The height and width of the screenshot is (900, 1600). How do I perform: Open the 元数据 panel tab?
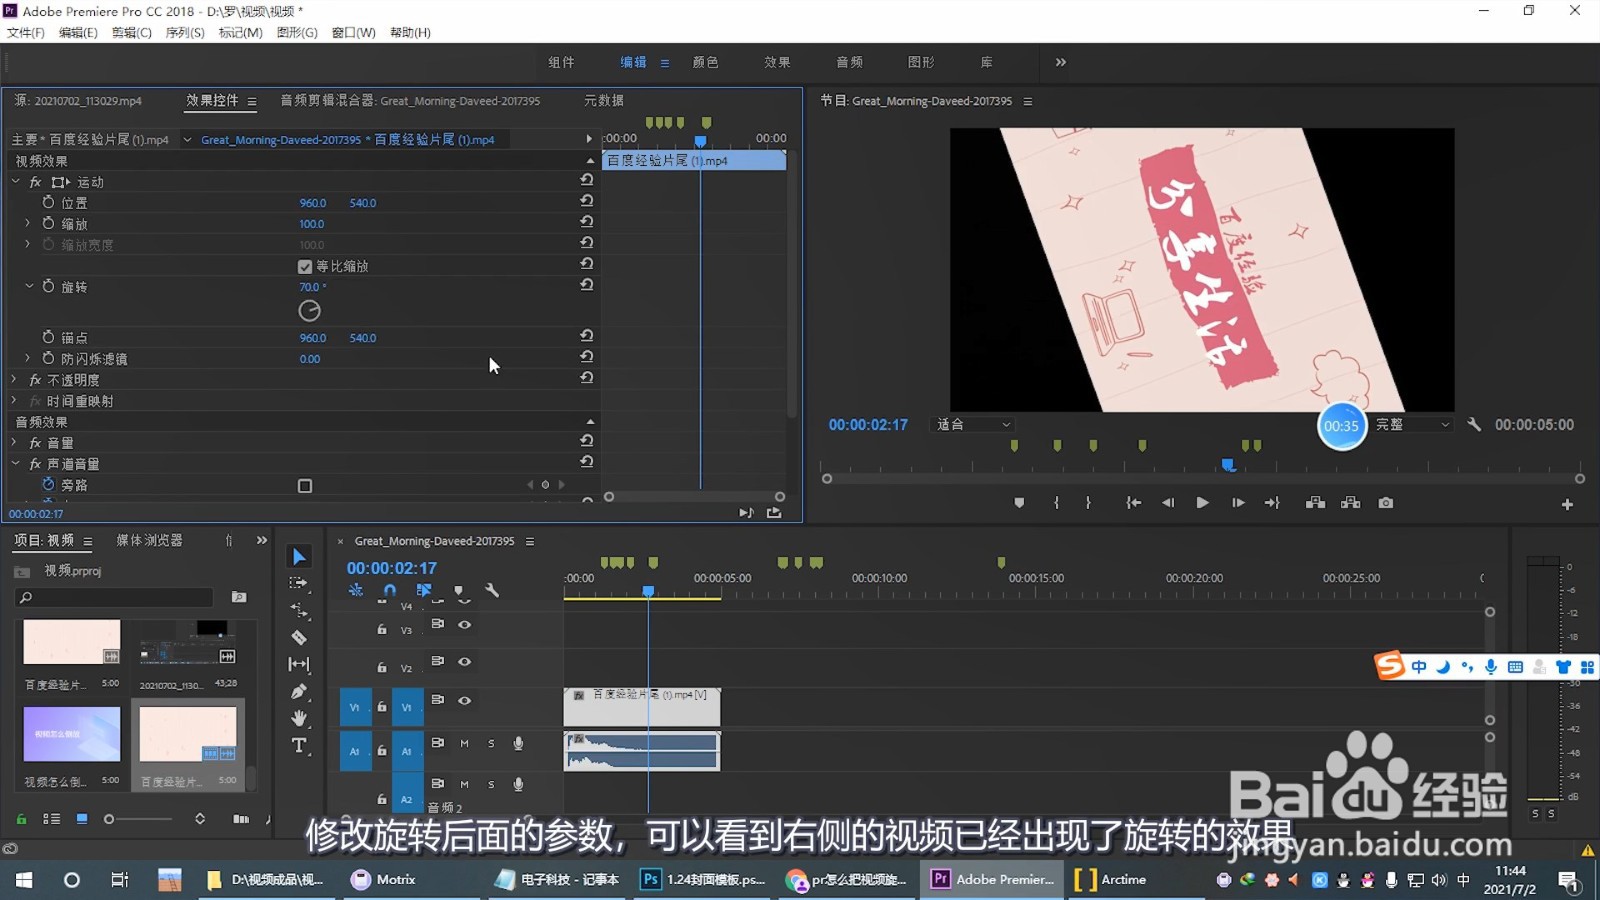pyautogui.click(x=604, y=100)
